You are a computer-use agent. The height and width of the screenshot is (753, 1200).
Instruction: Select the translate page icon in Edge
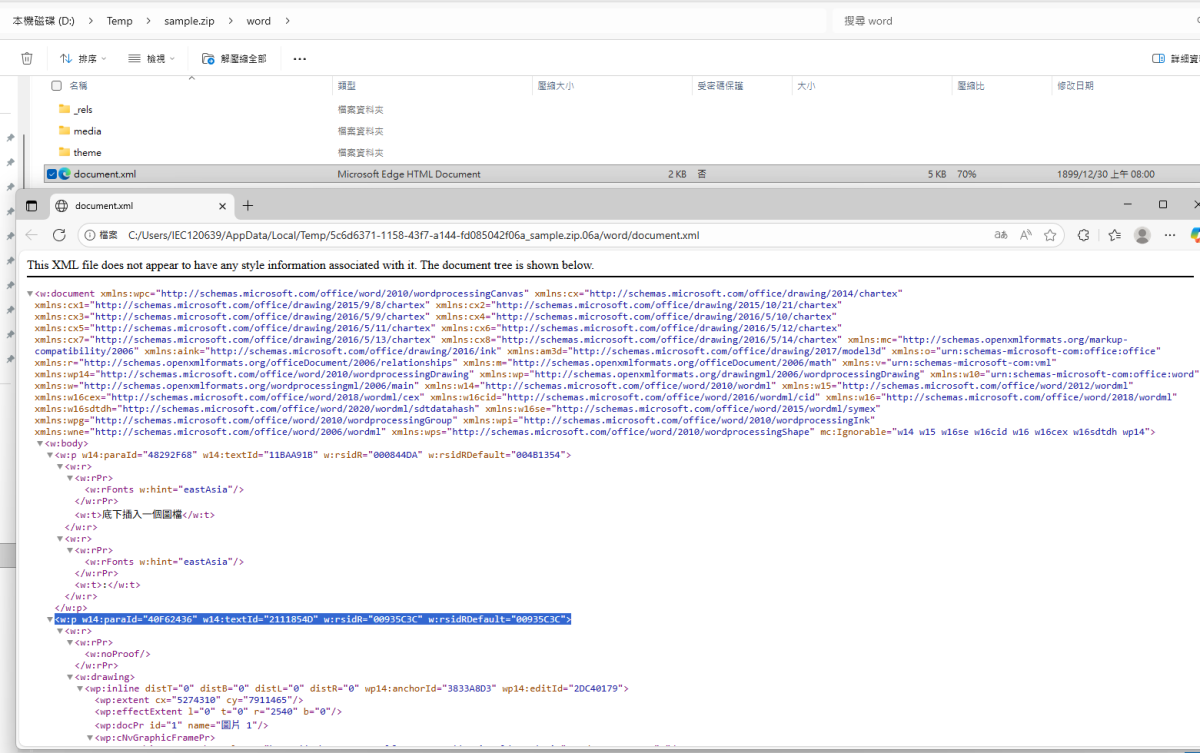(x=1000, y=234)
